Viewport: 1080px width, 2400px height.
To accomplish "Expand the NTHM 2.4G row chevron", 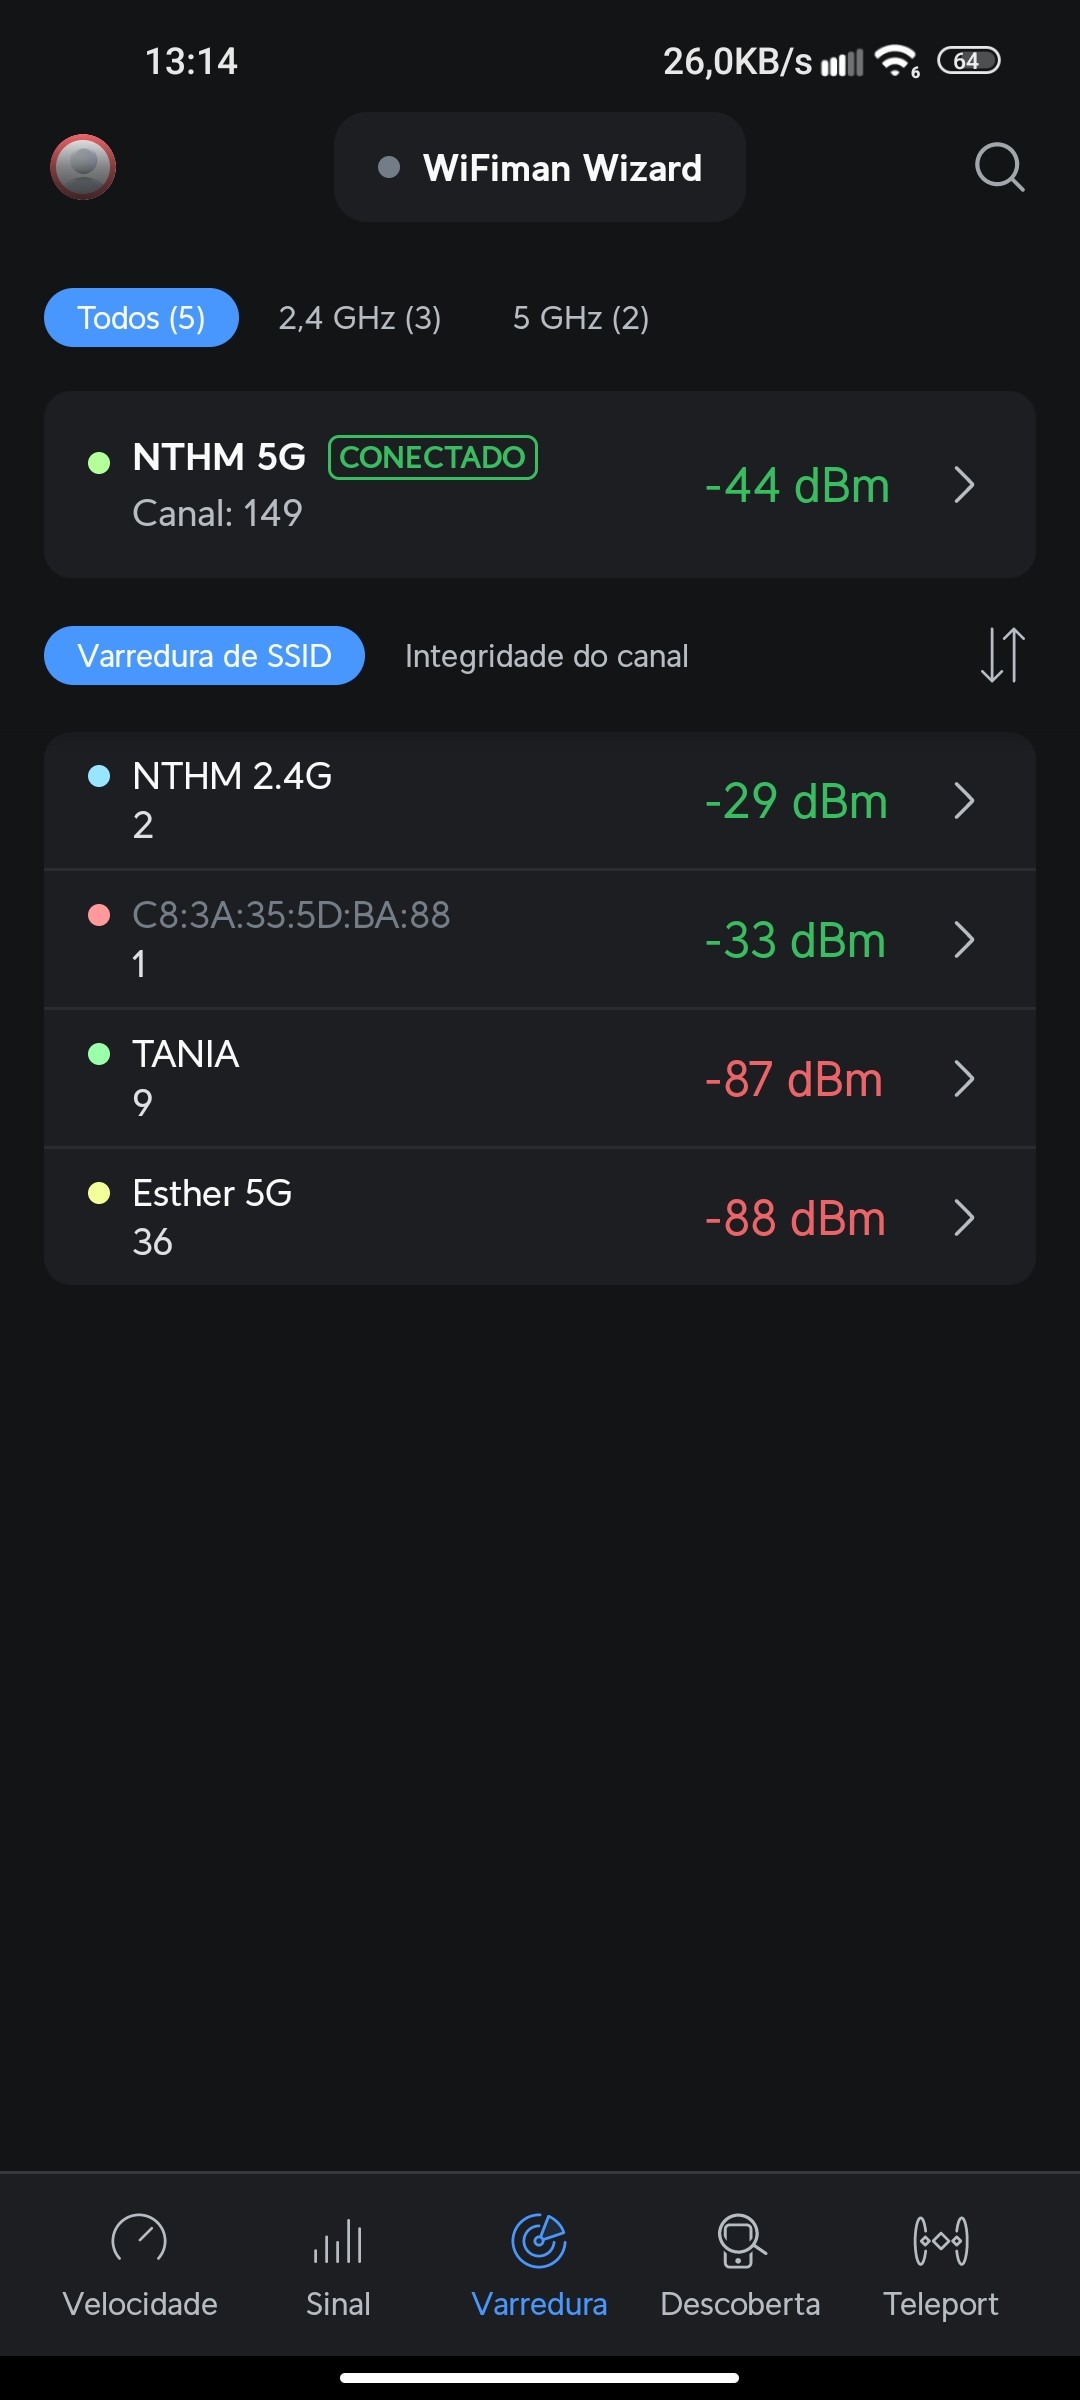I will point(964,801).
